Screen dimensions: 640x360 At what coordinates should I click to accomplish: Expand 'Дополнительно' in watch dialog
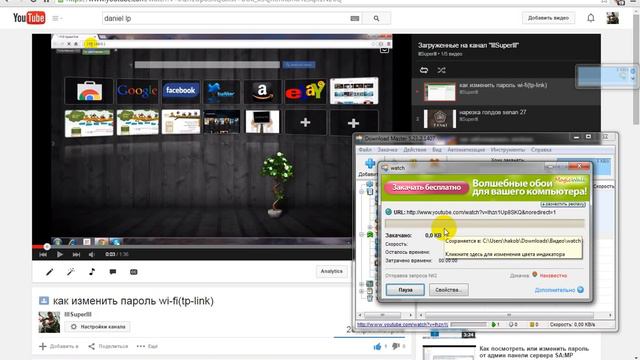559,290
